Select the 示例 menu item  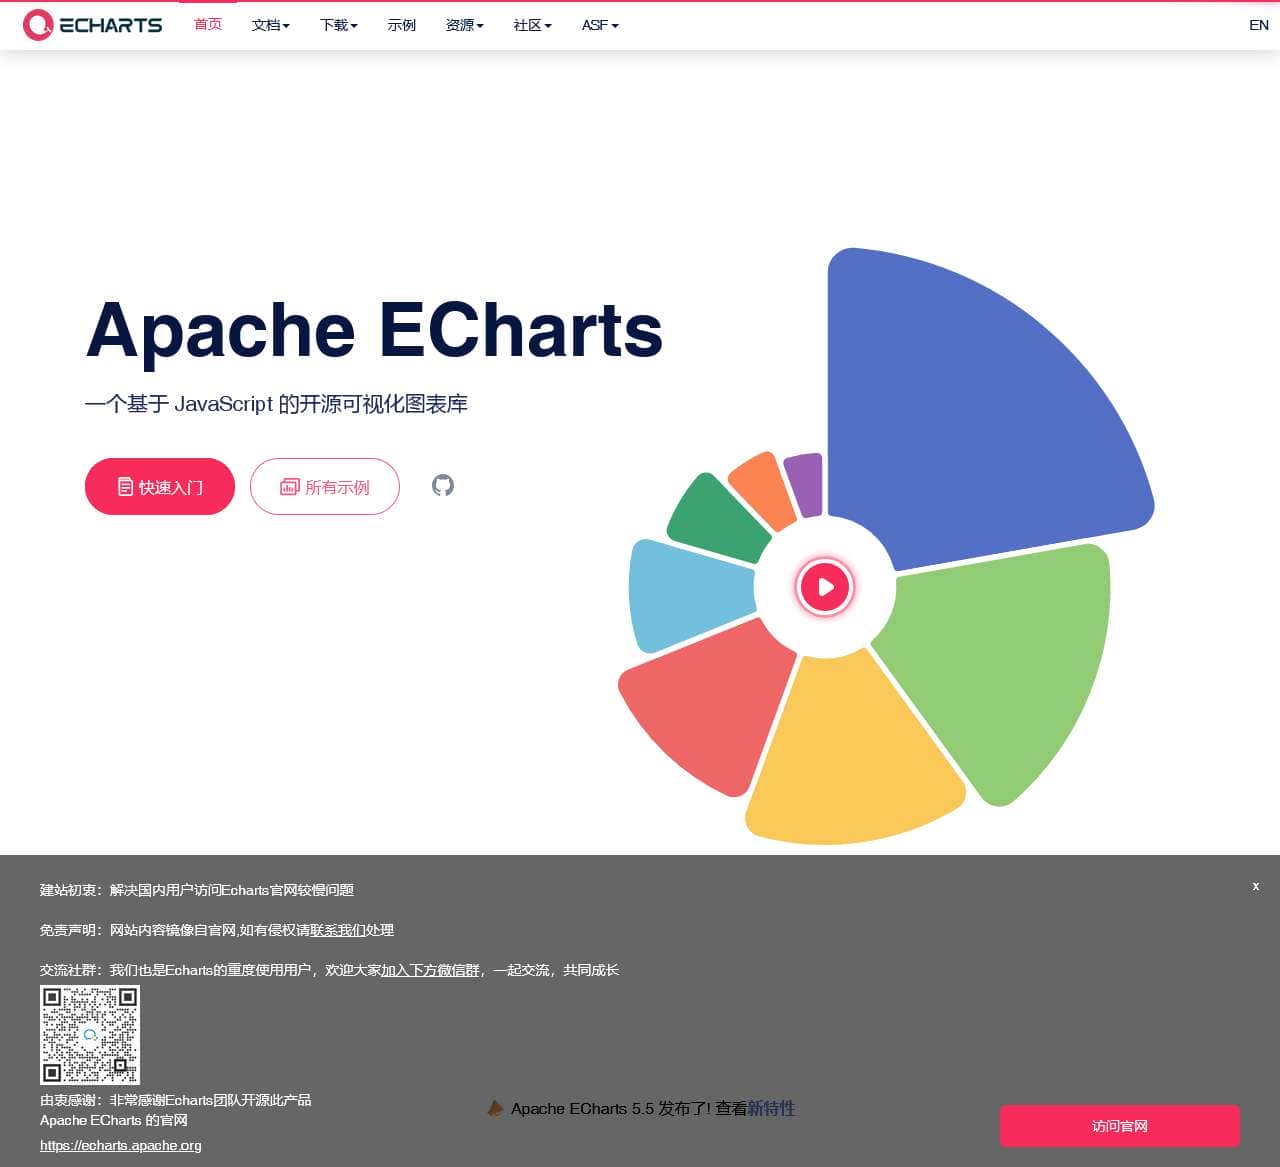(401, 25)
